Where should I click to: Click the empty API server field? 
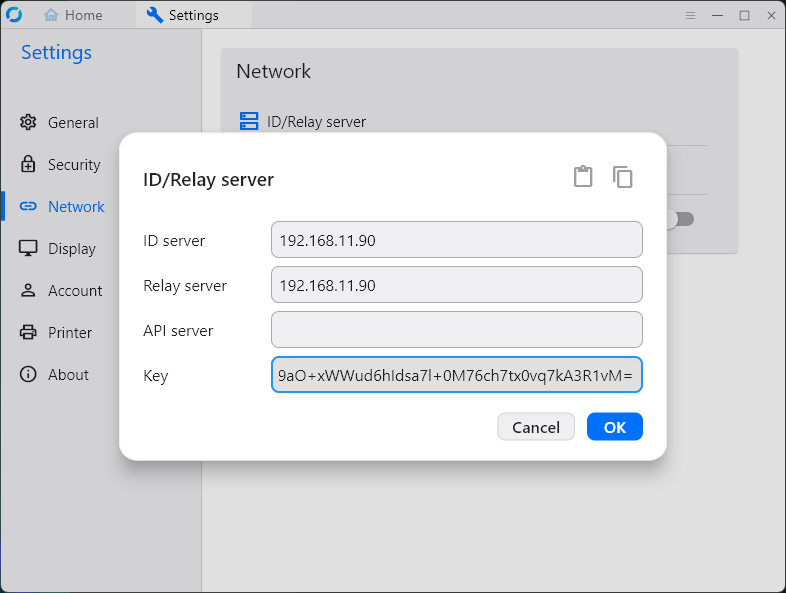(456, 330)
